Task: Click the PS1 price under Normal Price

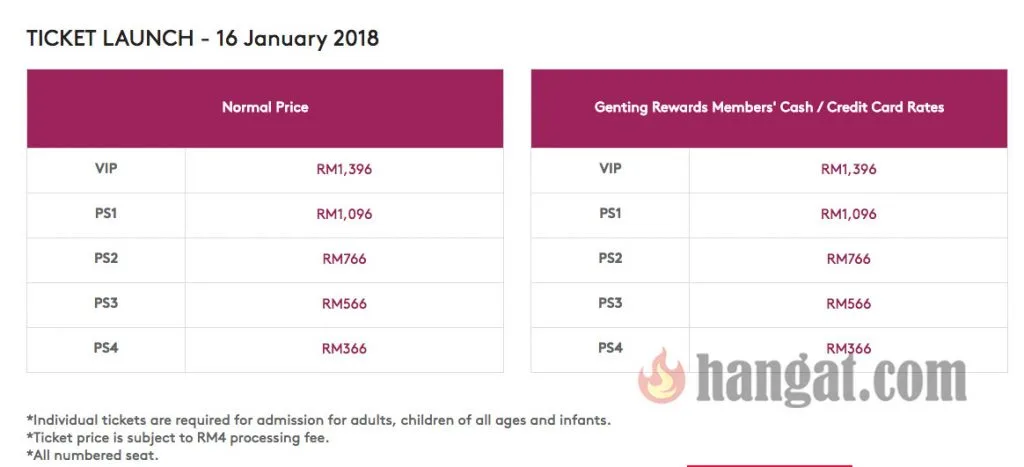Action: pos(344,214)
